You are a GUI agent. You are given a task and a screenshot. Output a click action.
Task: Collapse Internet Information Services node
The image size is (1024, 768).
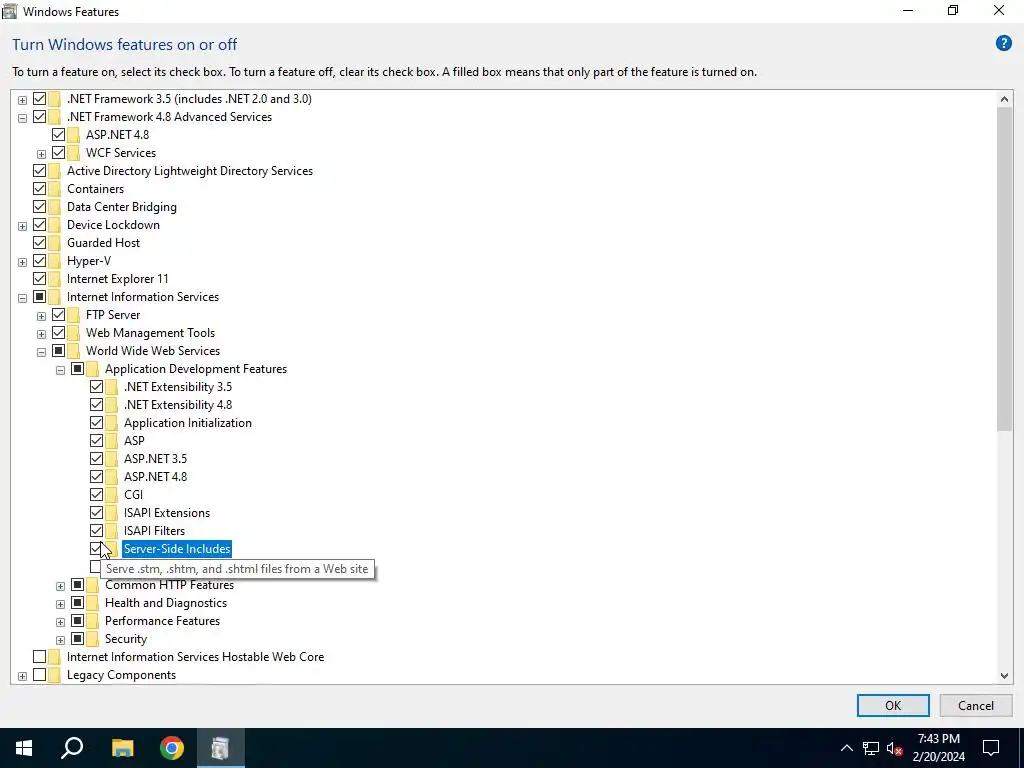coord(22,298)
